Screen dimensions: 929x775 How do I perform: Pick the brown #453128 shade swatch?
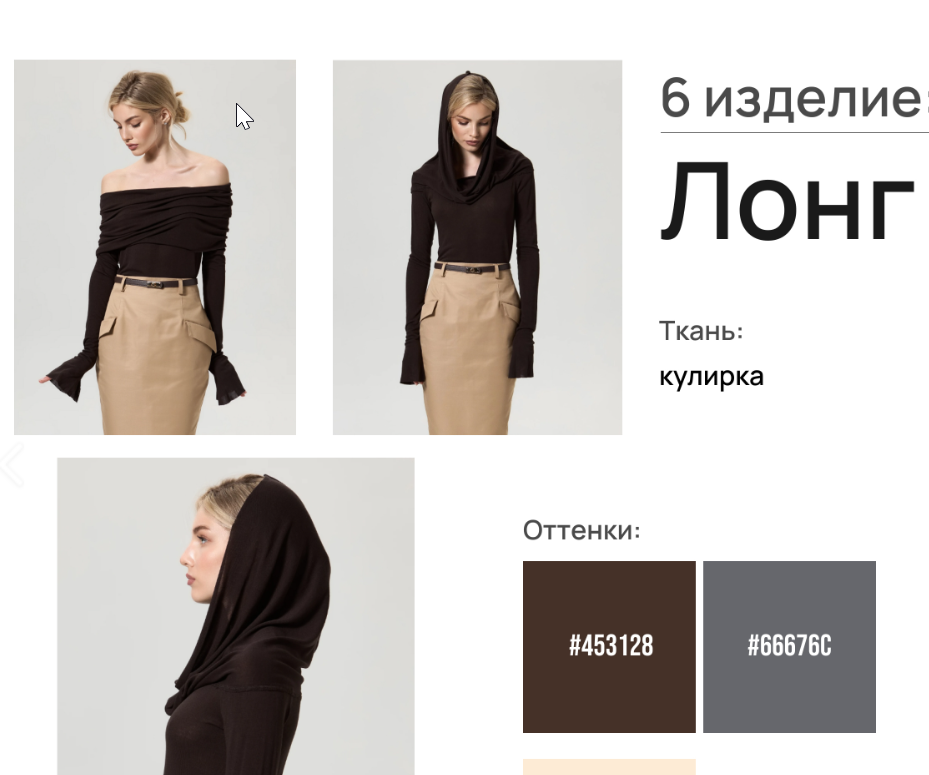[x=609, y=646]
